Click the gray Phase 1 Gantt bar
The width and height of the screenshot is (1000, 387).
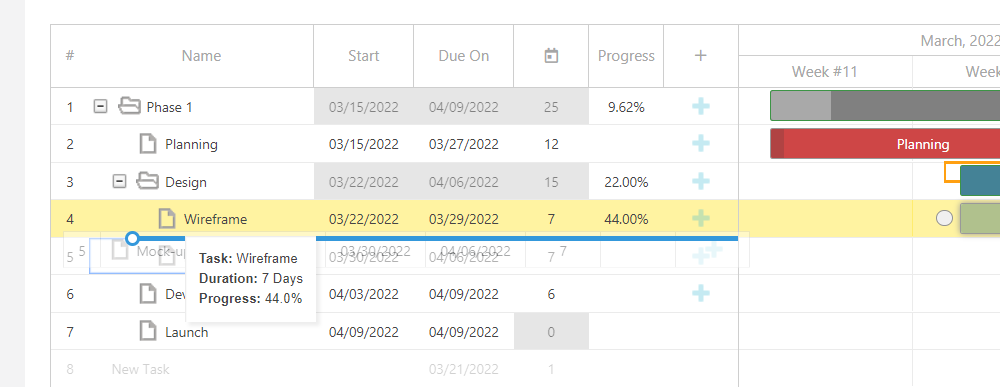click(x=885, y=106)
